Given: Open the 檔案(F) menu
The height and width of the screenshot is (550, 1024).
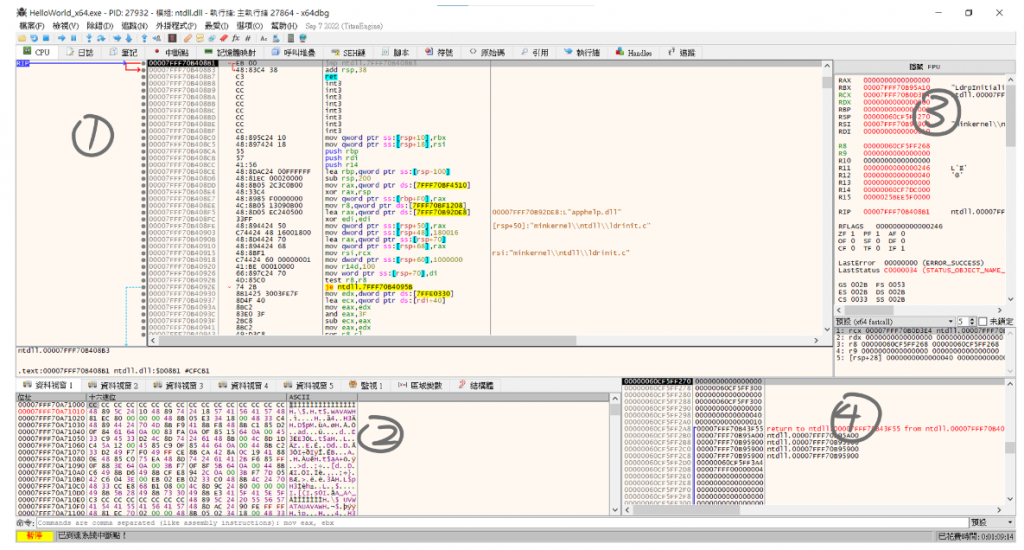Looking at the screenshot, I should click(x=31, y=25).
